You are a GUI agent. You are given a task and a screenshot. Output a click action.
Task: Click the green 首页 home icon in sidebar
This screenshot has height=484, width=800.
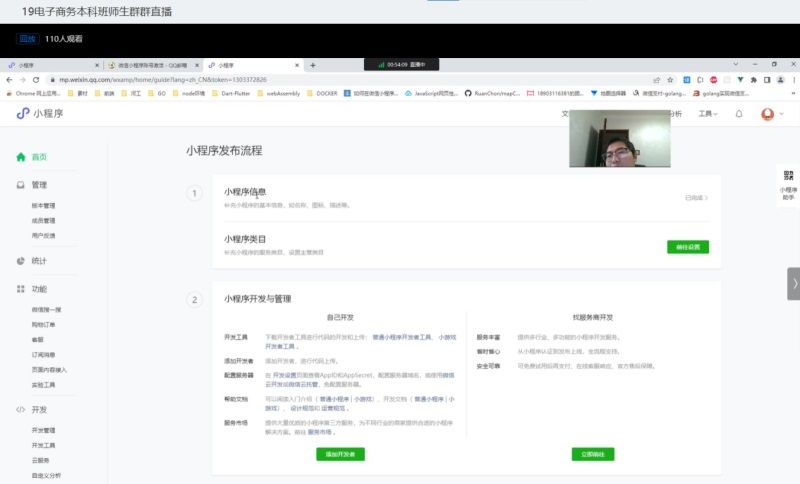coord(21,157)
